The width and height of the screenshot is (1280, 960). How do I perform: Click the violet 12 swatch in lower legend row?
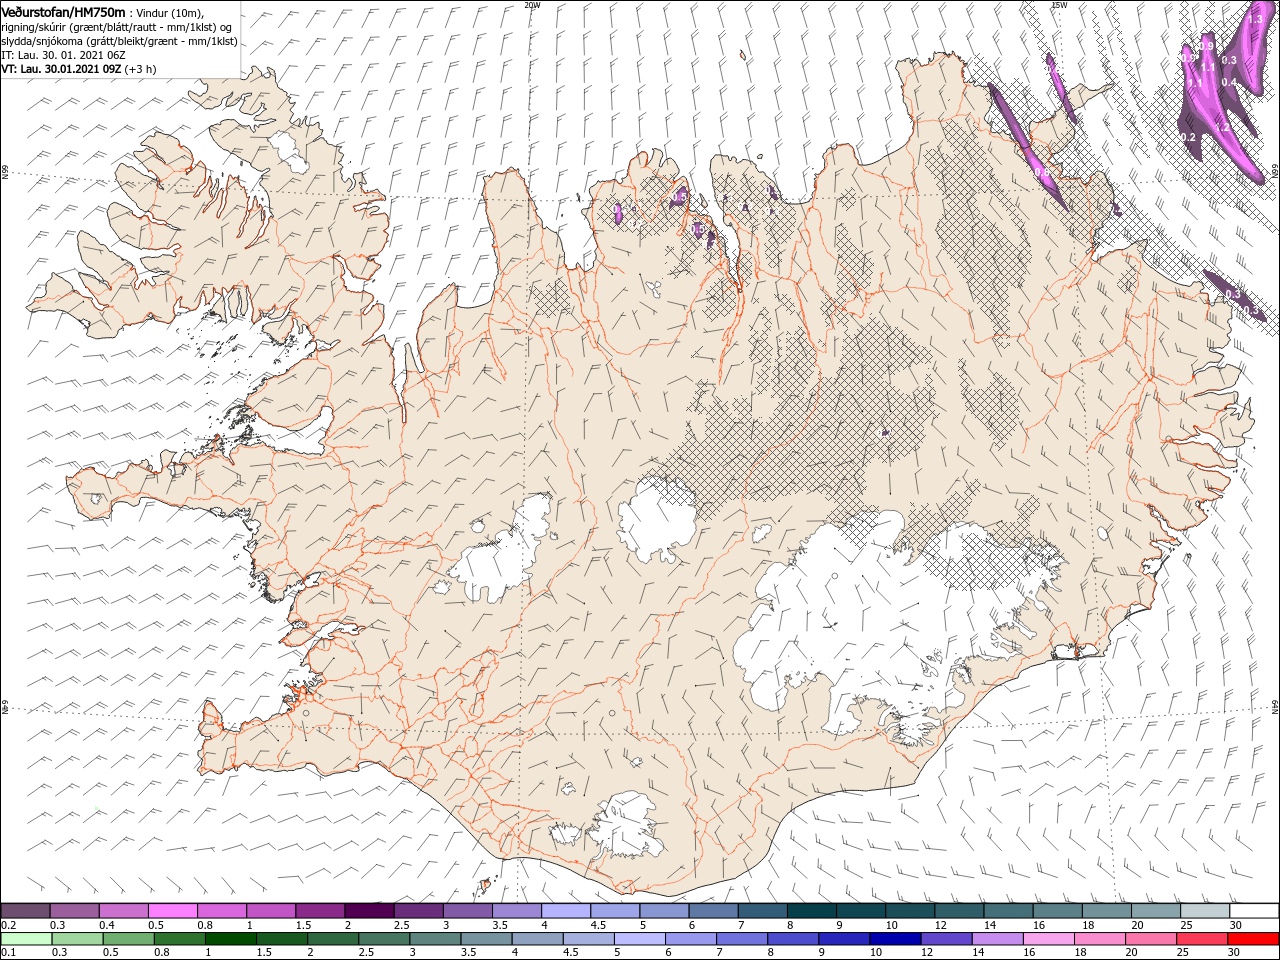tap(945, 938)
